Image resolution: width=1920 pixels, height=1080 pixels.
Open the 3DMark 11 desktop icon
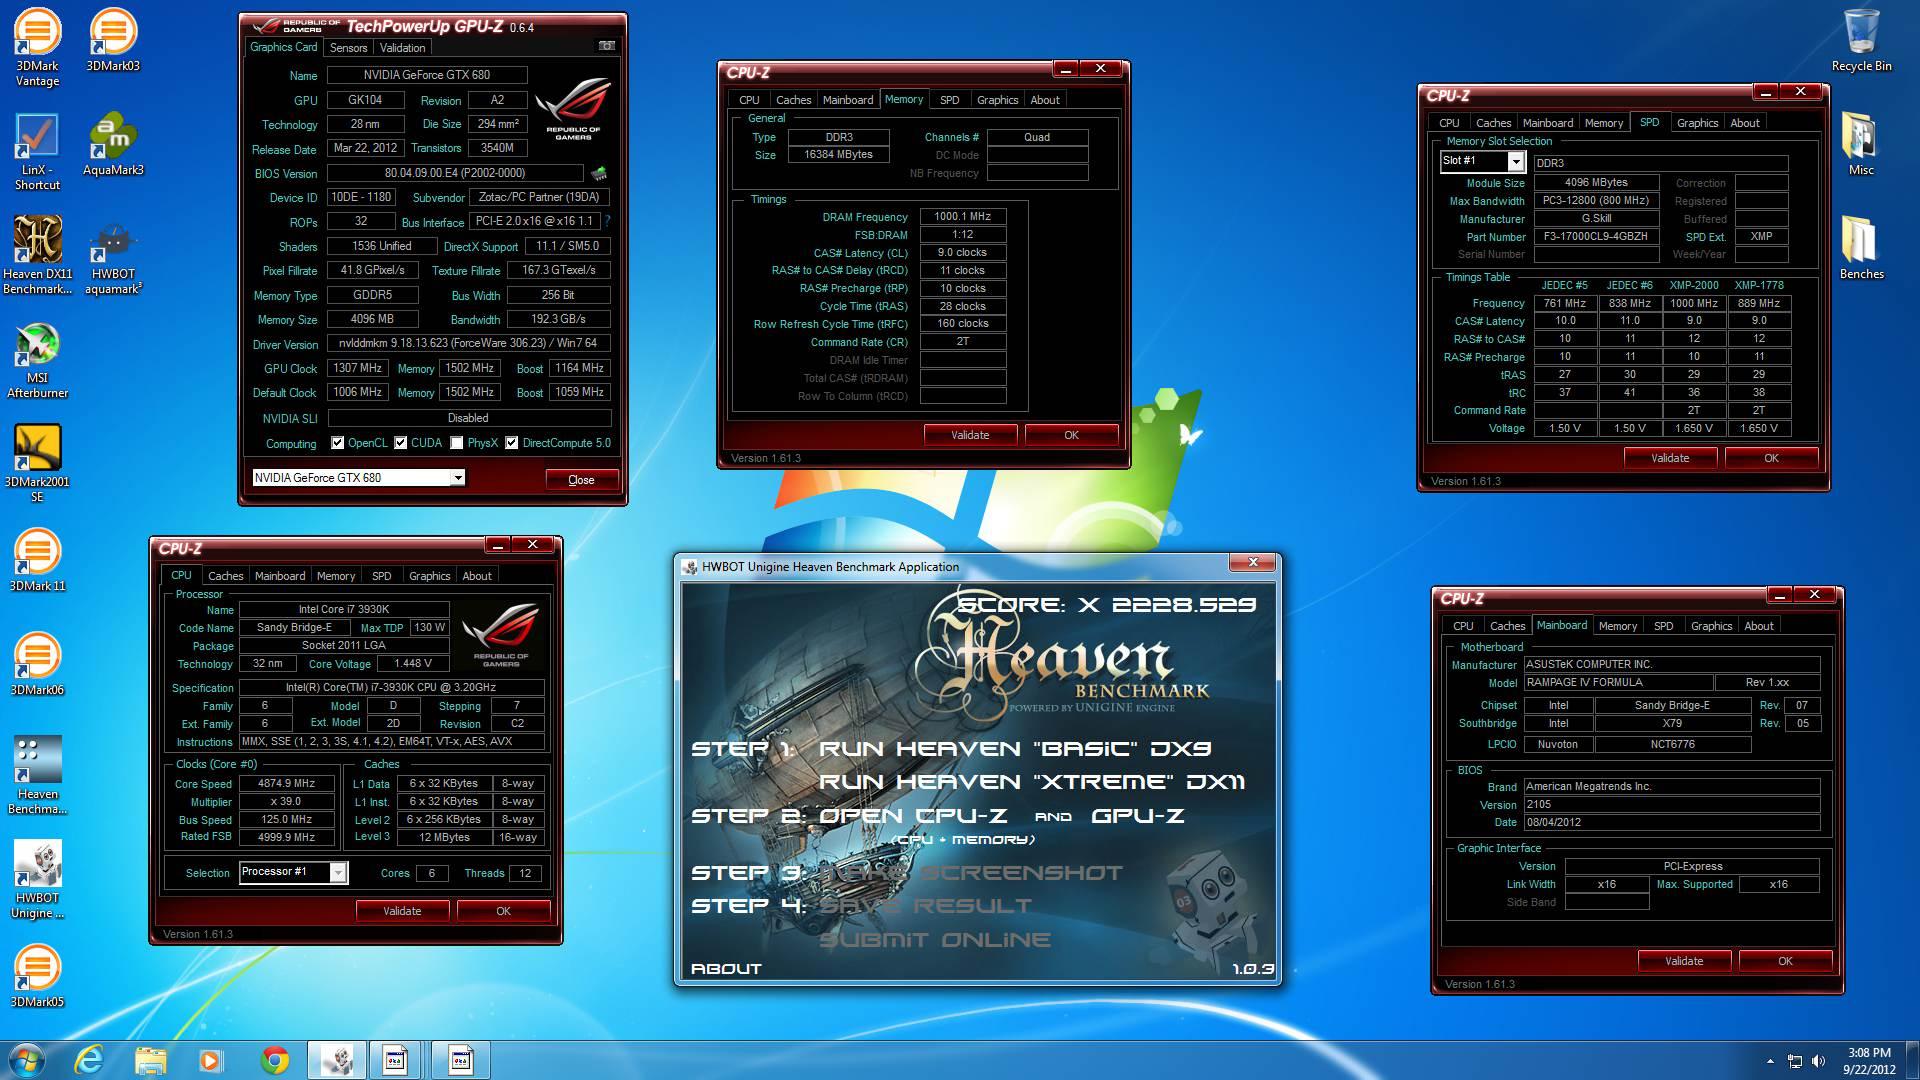(37, 560)
